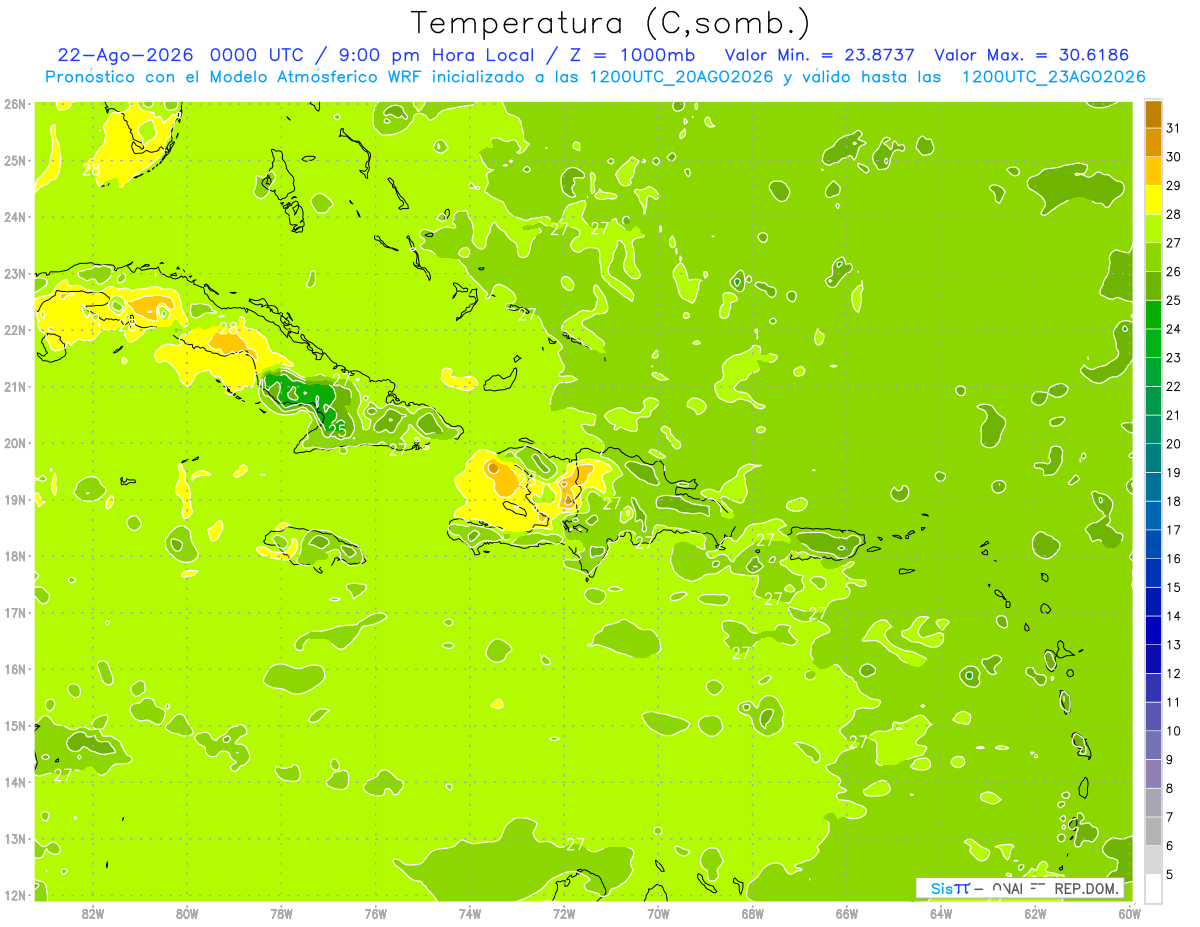Click the 31 label on the color scale
This screenshot has height=927, width=1200.
(1174, 129)
